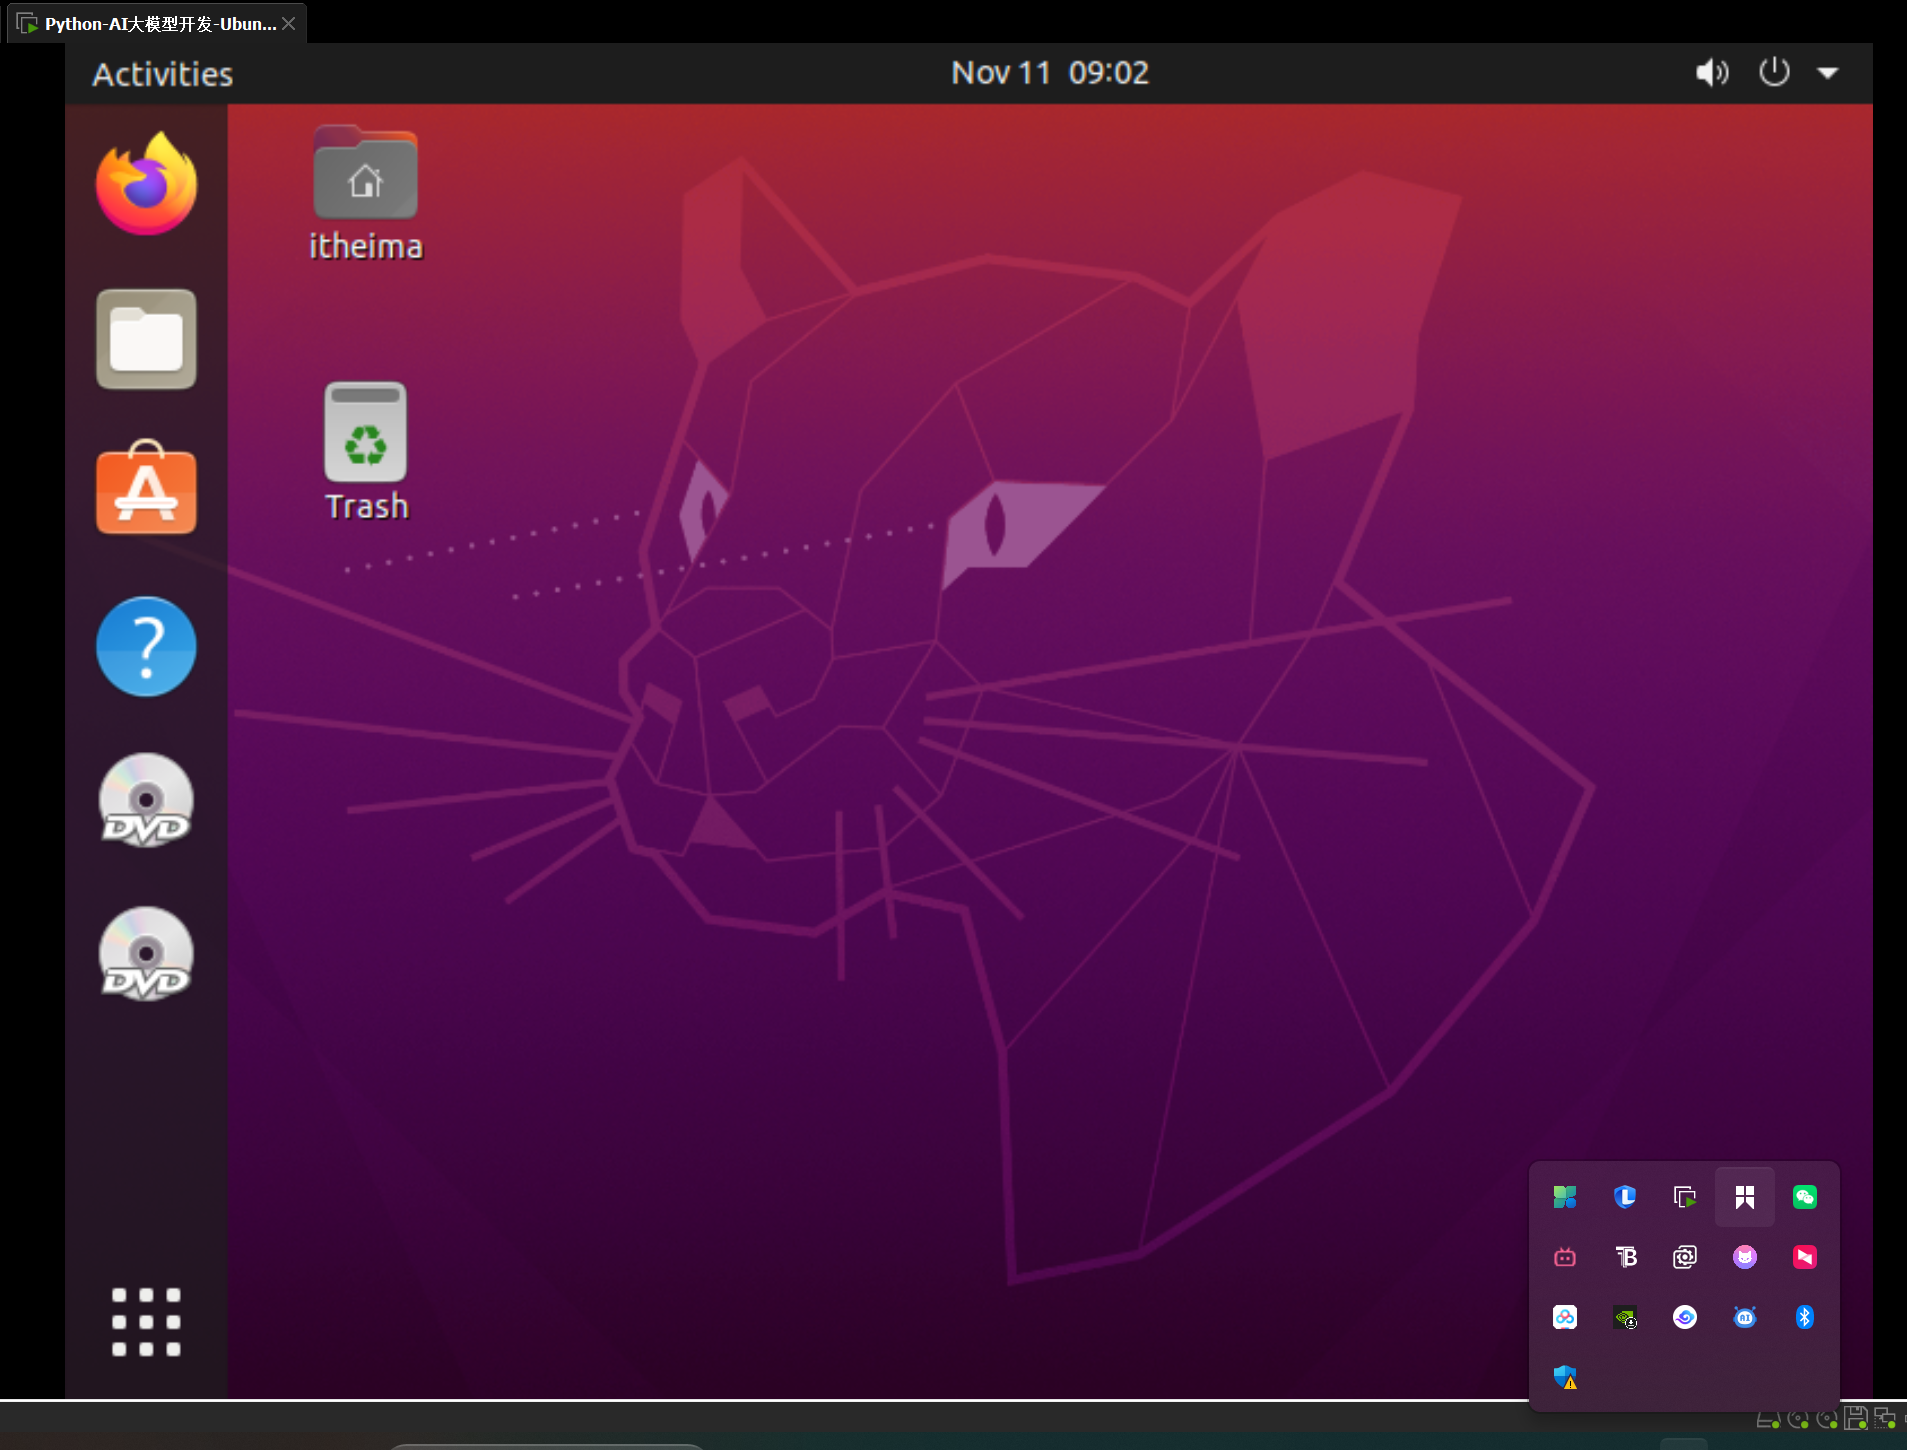Screen dimensions: 1907x1450
Task: Click the VMware Workstation tray icon
Action: (1685, 1197)
